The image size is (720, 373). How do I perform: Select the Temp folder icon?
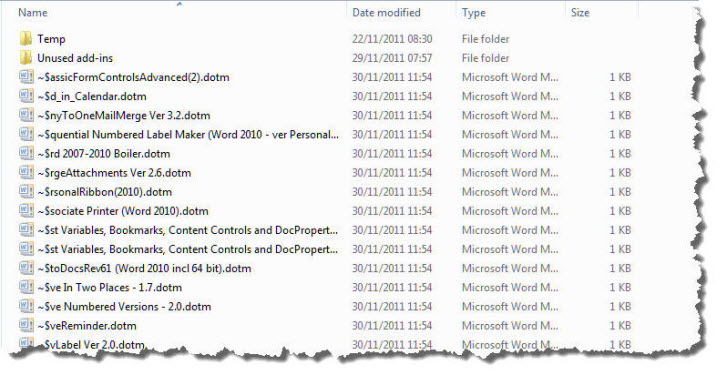click(26, 39)
